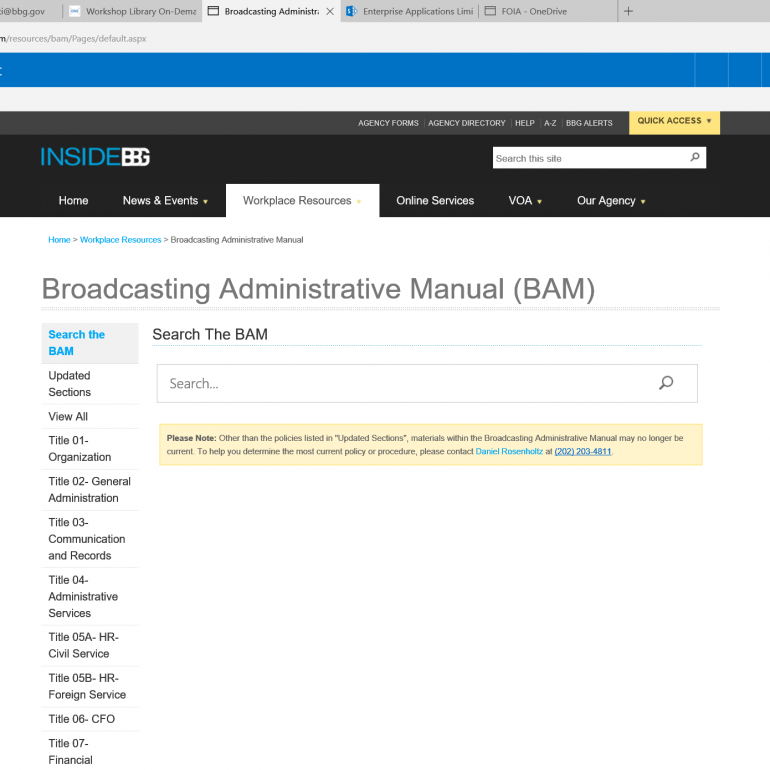The height and width of the screenshot is (770, 770).
Task: Open View All in sidebar
Action: tap(90, 416)
